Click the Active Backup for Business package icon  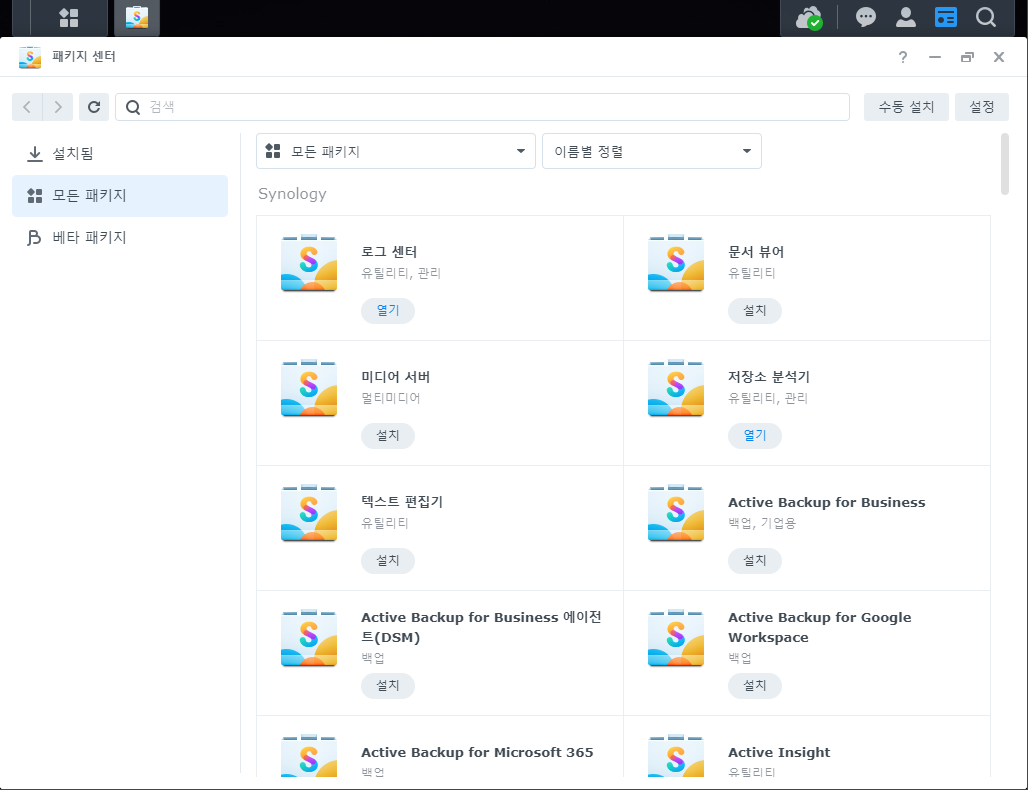676,513
